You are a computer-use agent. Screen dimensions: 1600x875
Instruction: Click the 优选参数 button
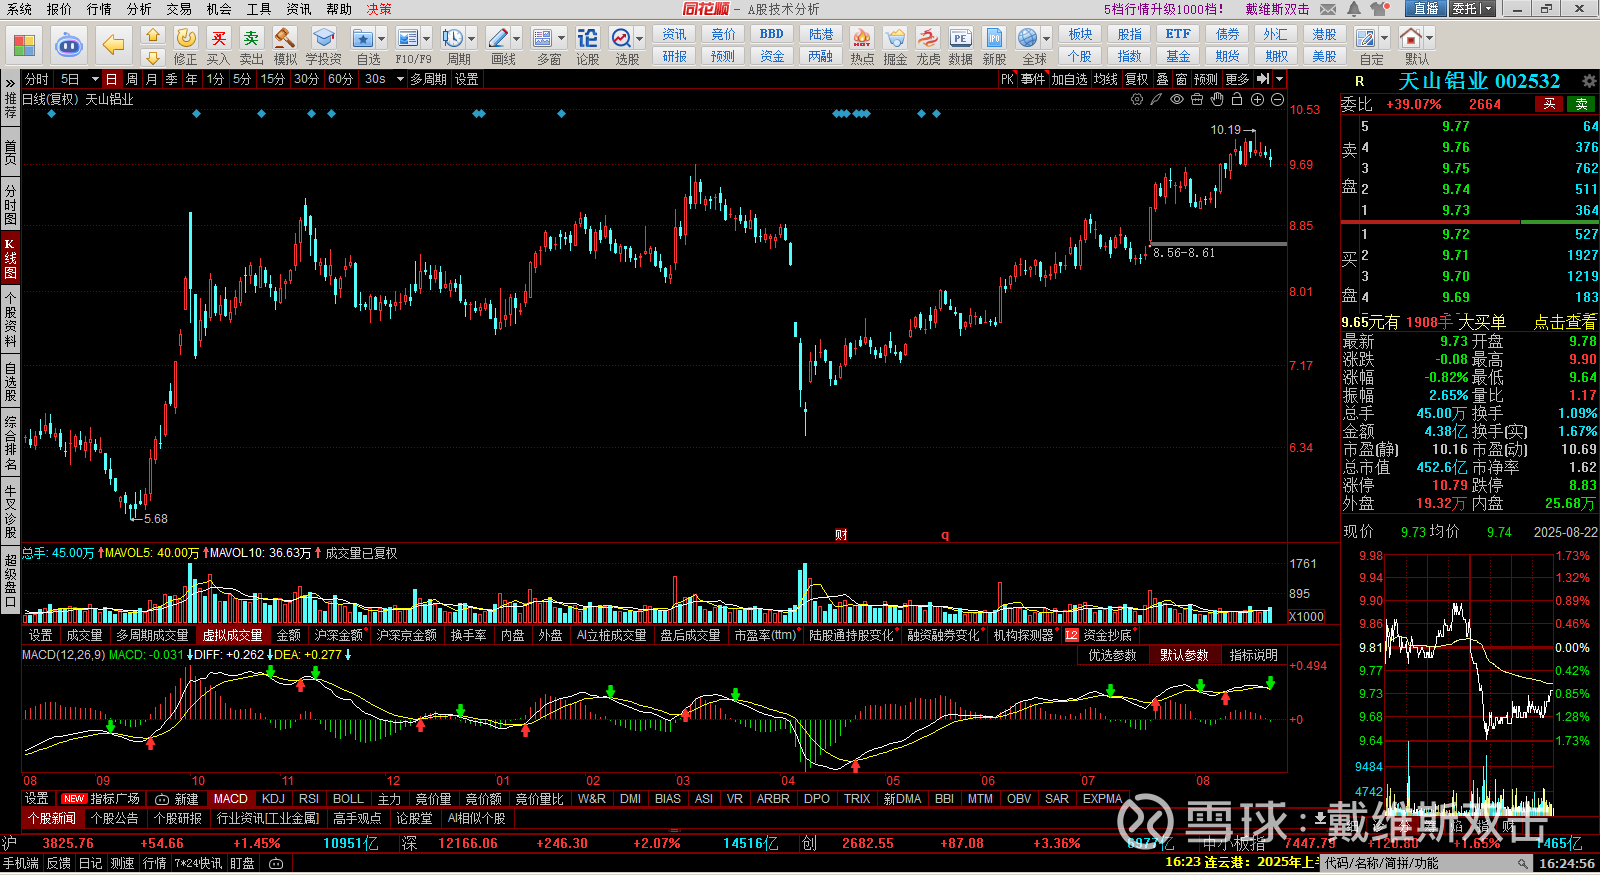pos(1112,655)
